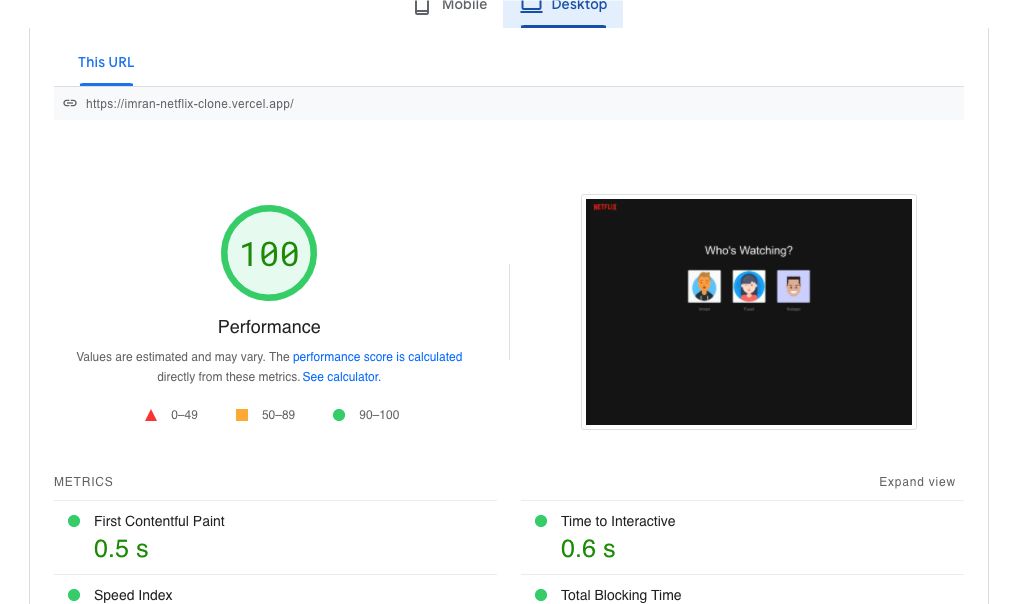Click the imran-netflix-clone URL text
This screenshot has width=1022, height=604.
point(190,103)
